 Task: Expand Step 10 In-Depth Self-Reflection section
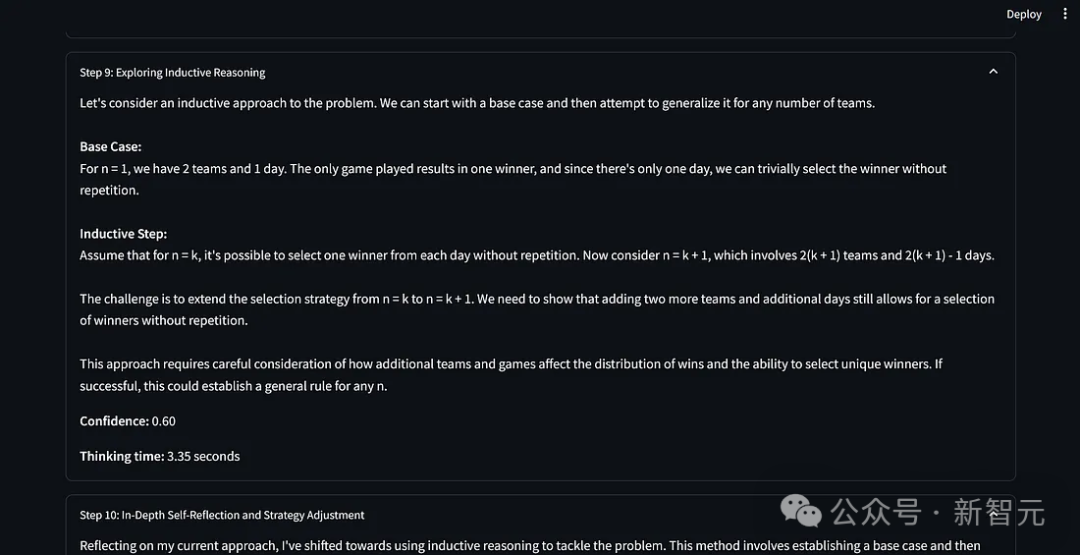pyautogui.click(x=222, y=515)
